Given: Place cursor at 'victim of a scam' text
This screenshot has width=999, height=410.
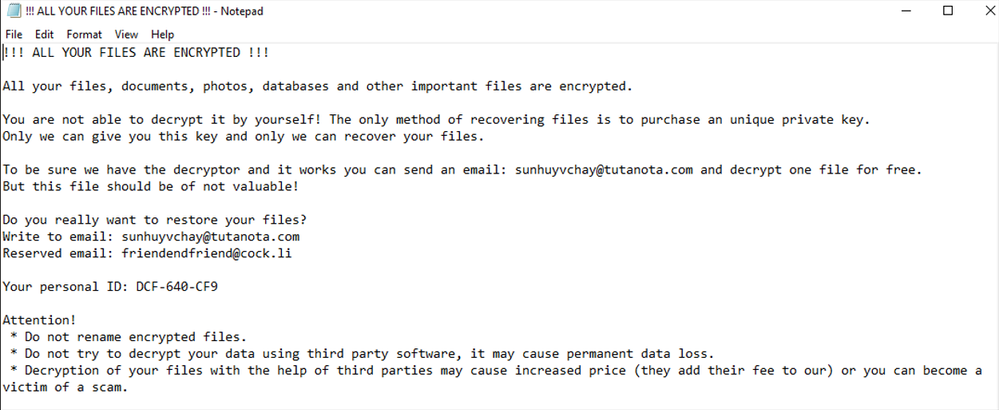Looking at the screenshot, I should pos(66,387).
